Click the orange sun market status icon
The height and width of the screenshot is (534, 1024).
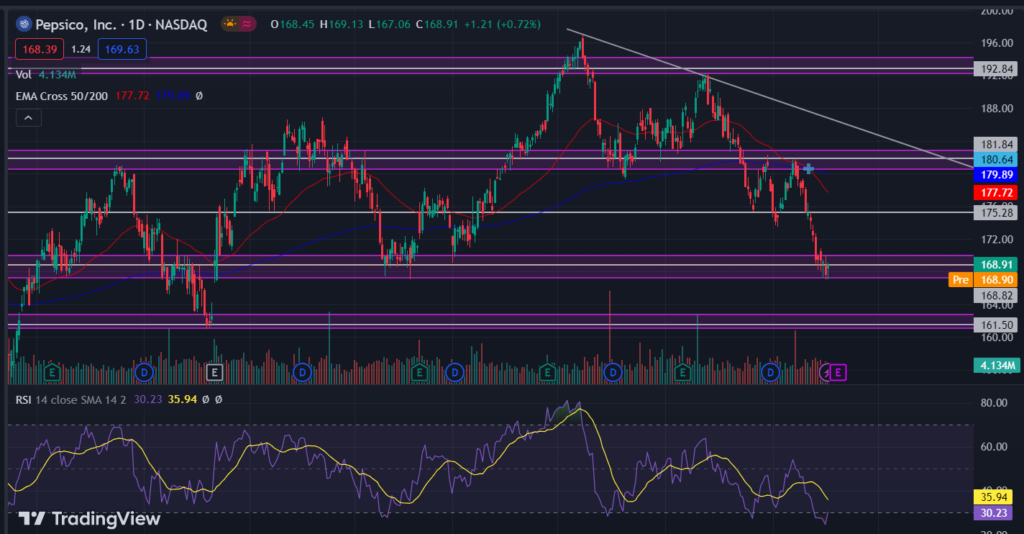(x=230, y=24)
